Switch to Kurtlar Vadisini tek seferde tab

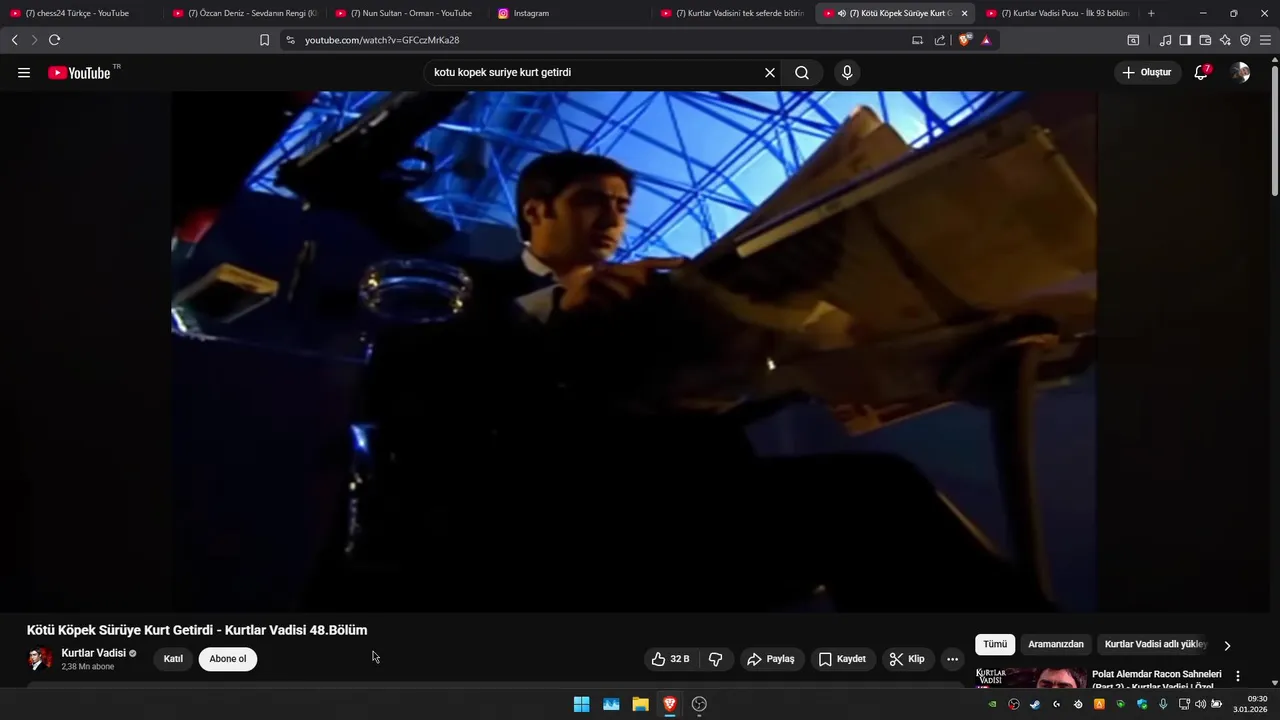pyautogui.click(x=733, y=13)
